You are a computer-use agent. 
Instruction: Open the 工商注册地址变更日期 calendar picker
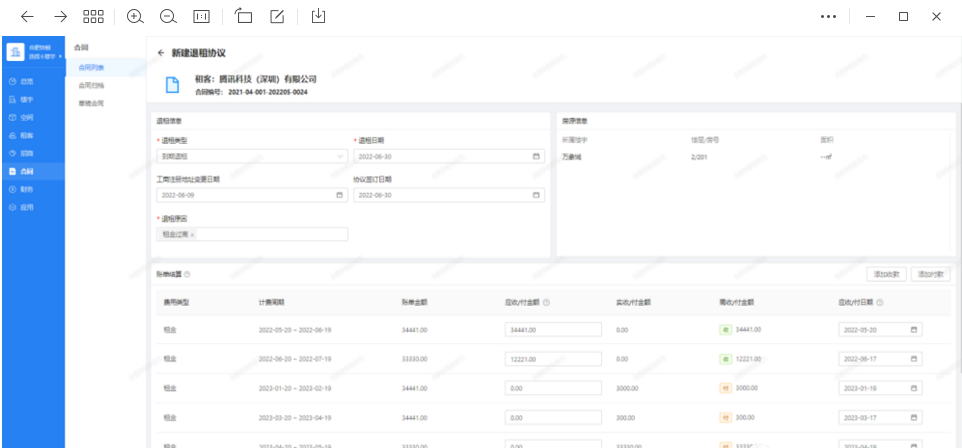pos(338,195)
